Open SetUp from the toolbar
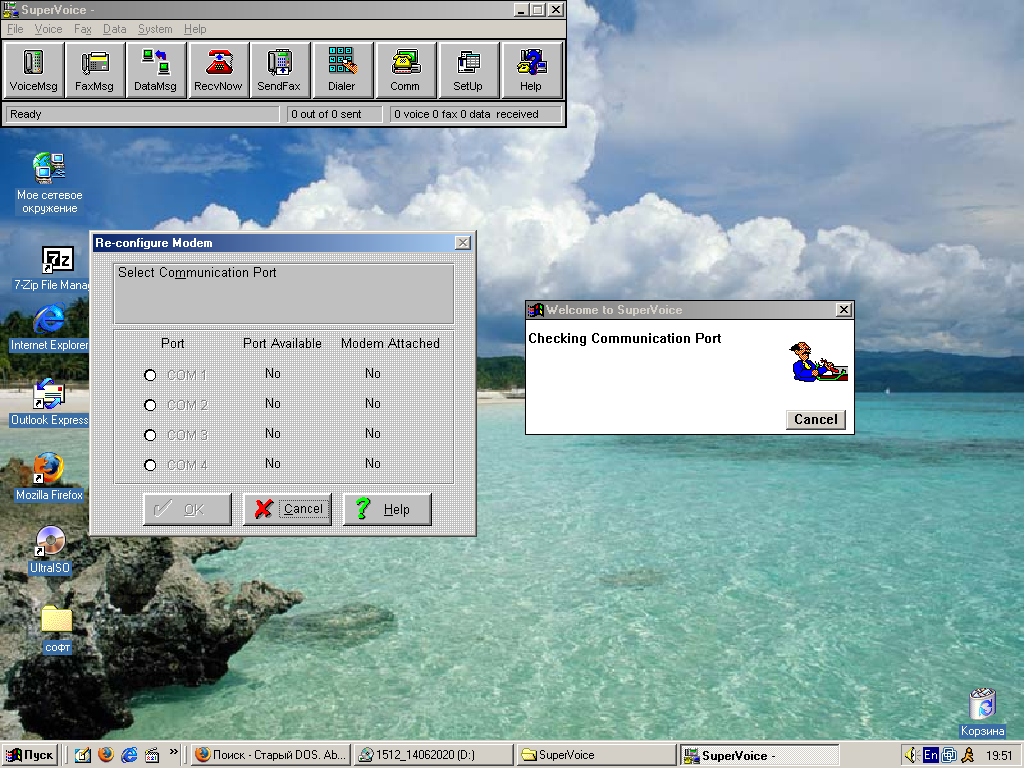 [x=468, y=70]
